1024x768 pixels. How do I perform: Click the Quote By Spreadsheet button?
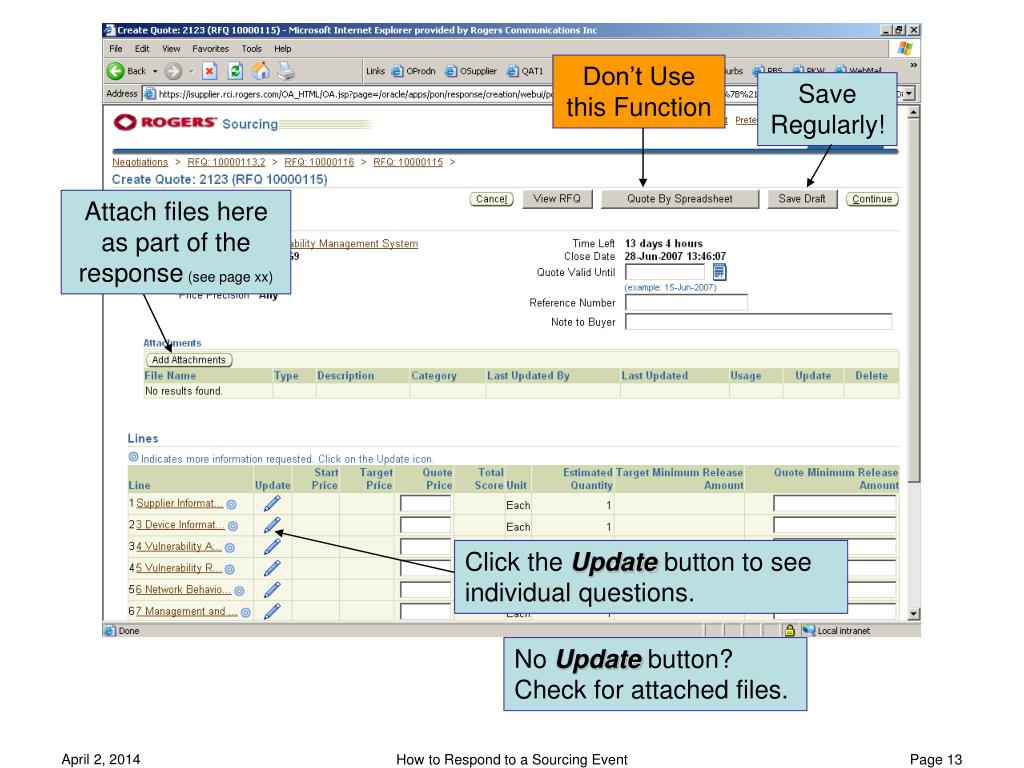[x=680, y=199]
